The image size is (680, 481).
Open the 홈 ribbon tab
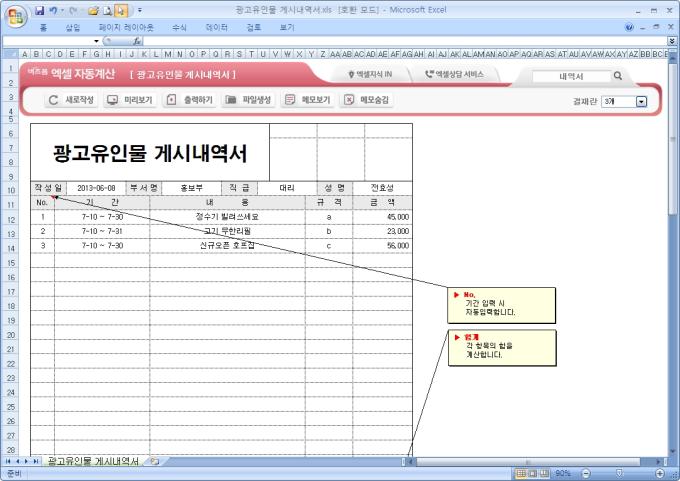pyautogui.click(x=43, y=28)
